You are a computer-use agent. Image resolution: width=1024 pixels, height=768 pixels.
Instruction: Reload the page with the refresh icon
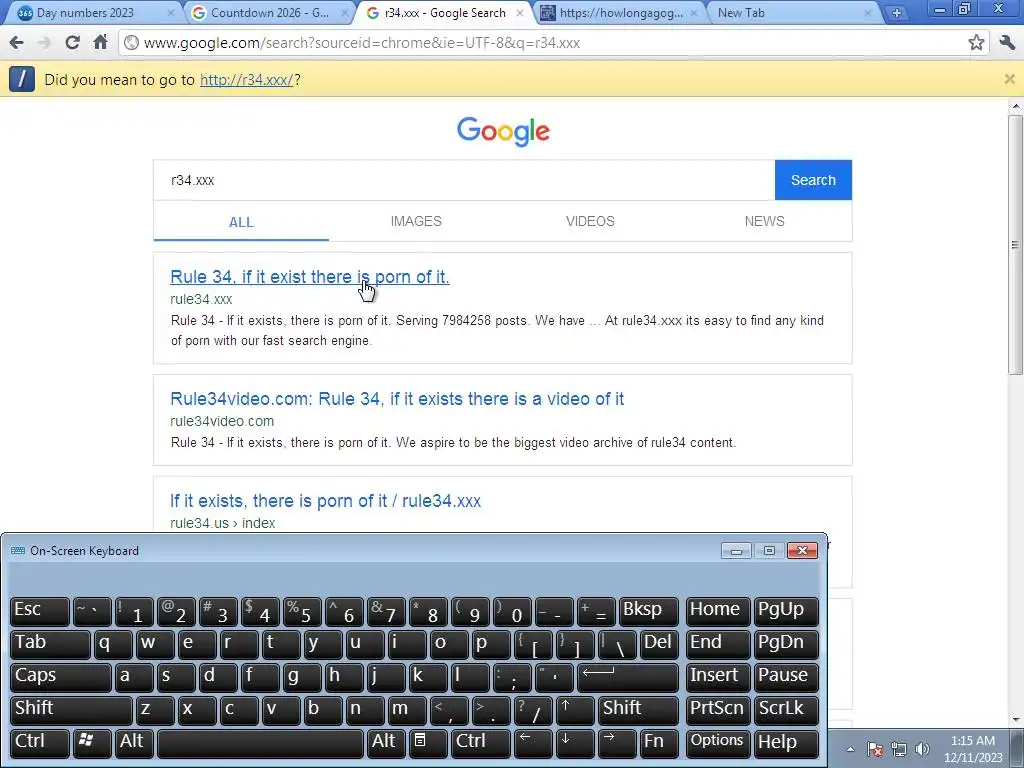point(72,43)
